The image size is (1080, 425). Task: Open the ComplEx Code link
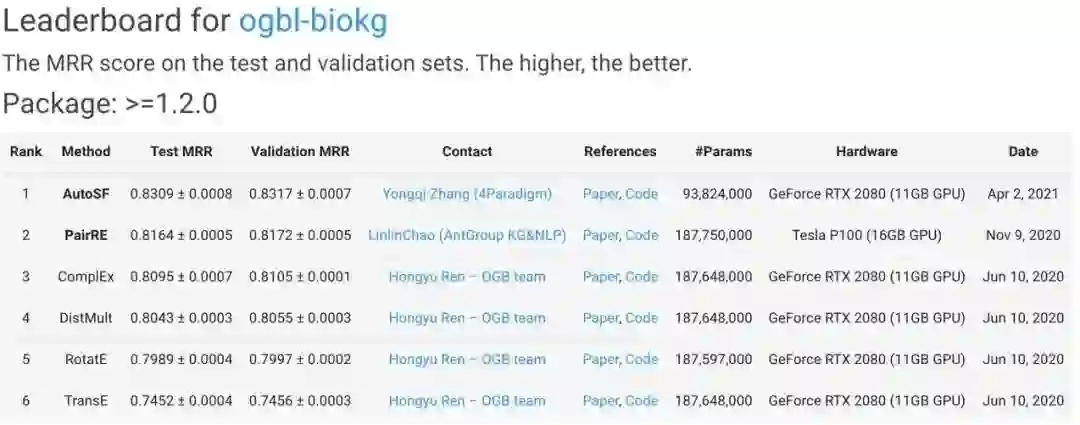[642, 277]
